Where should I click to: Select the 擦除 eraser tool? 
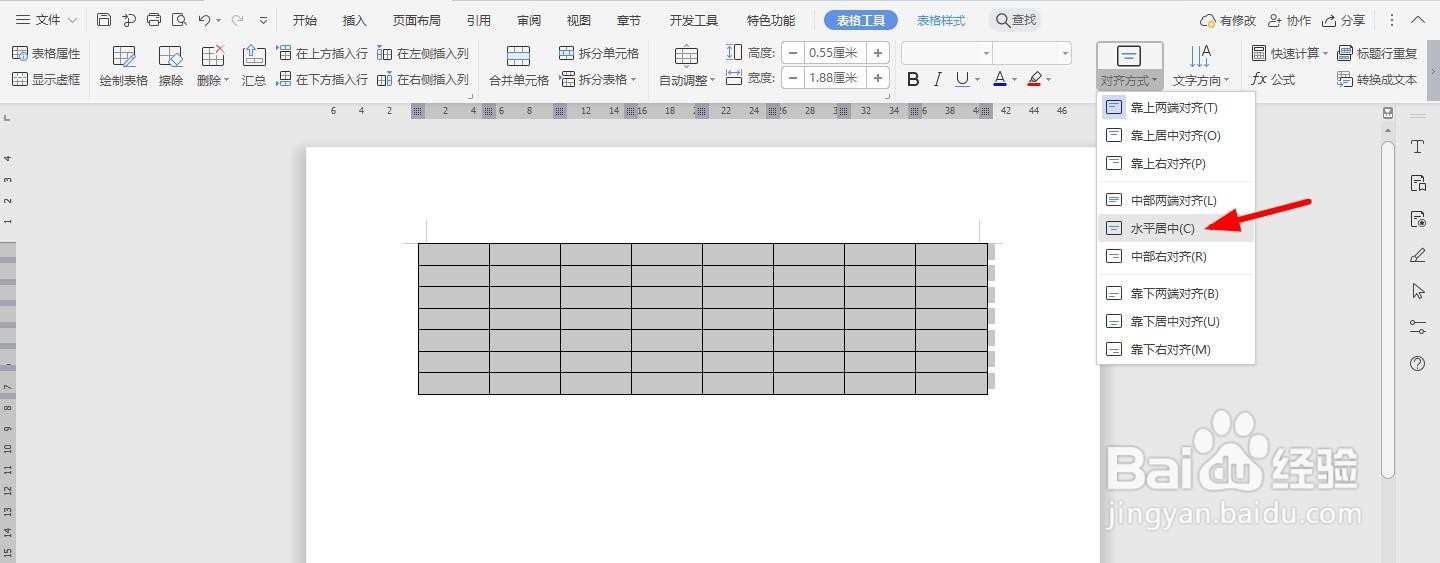tap(171, 66)
